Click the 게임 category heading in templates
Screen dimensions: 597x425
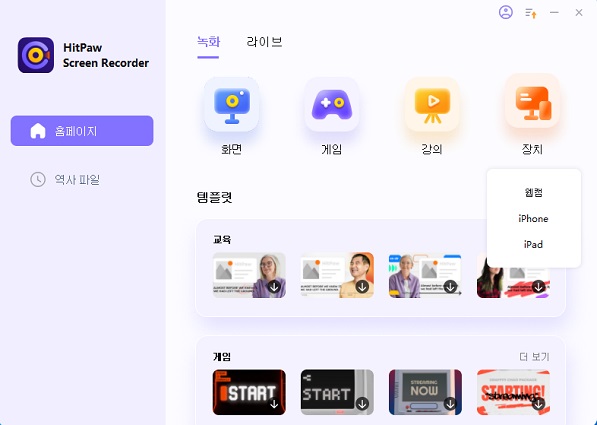222,357
